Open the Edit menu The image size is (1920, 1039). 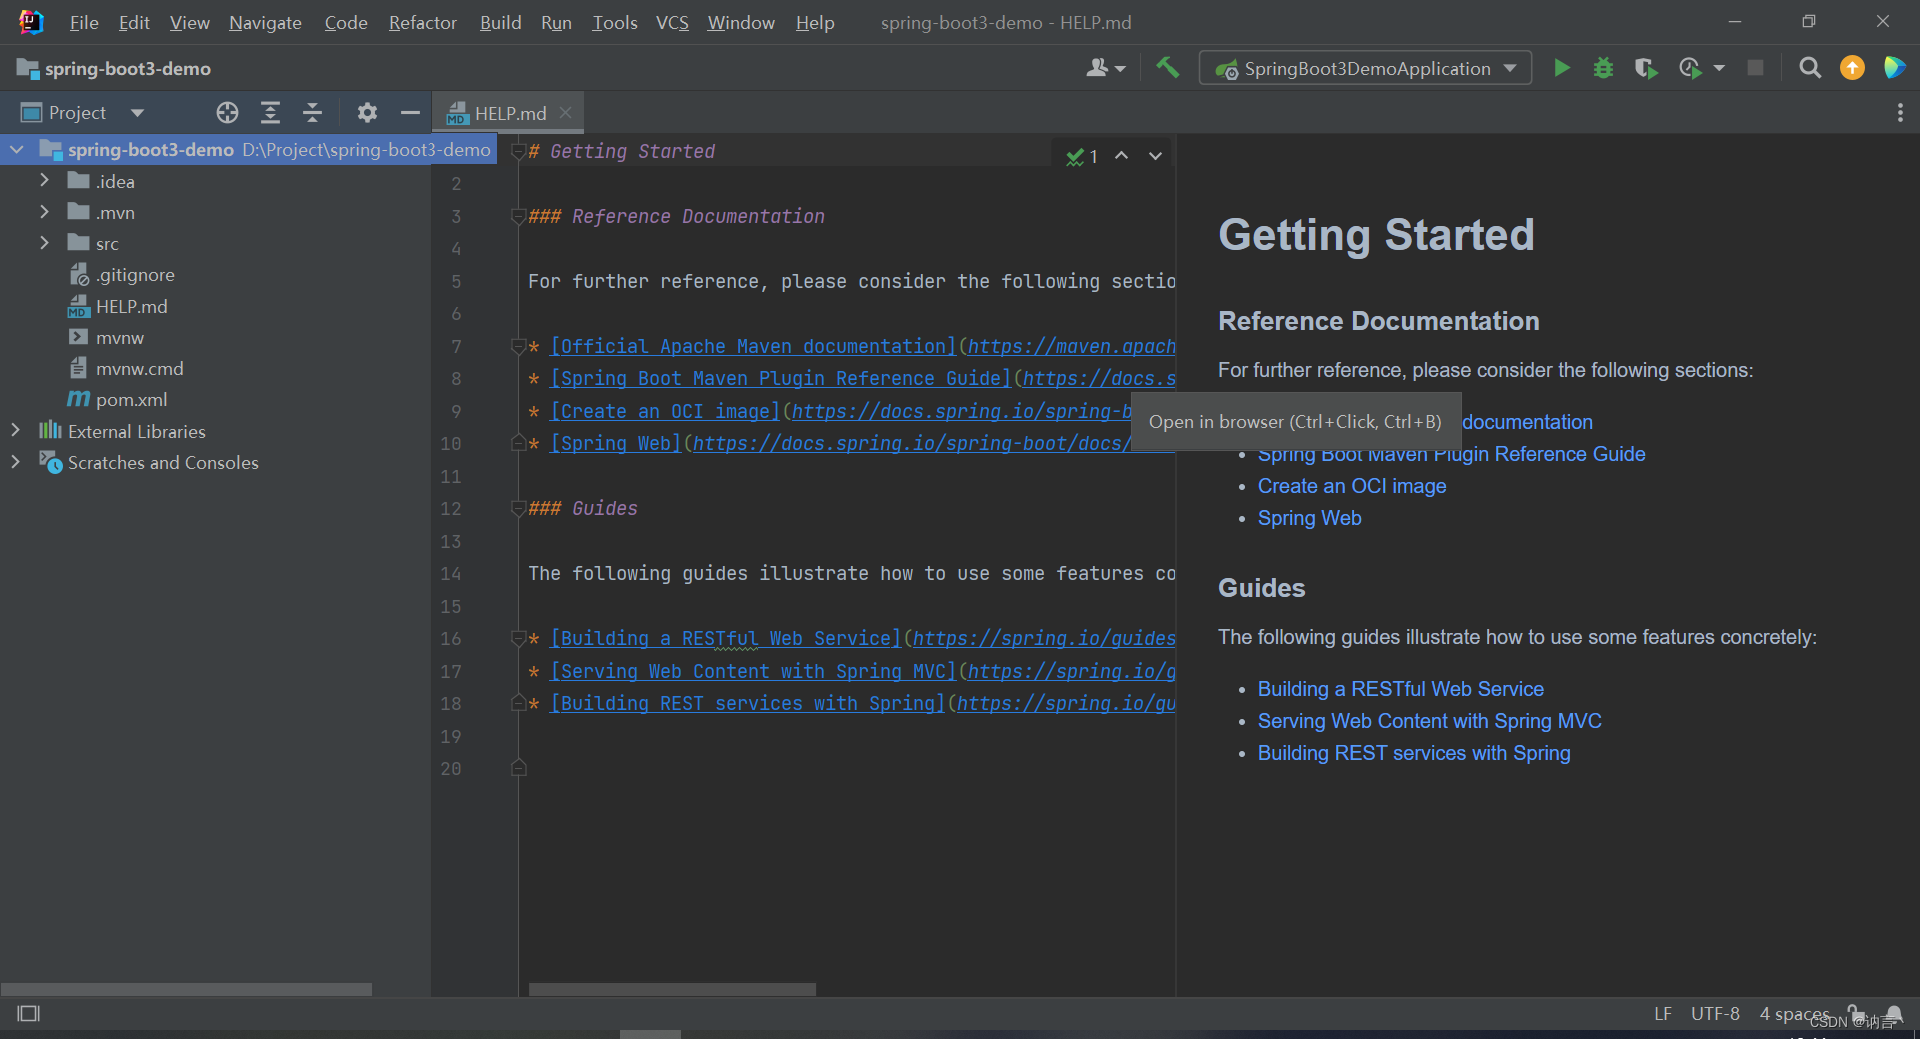[134, 22]
